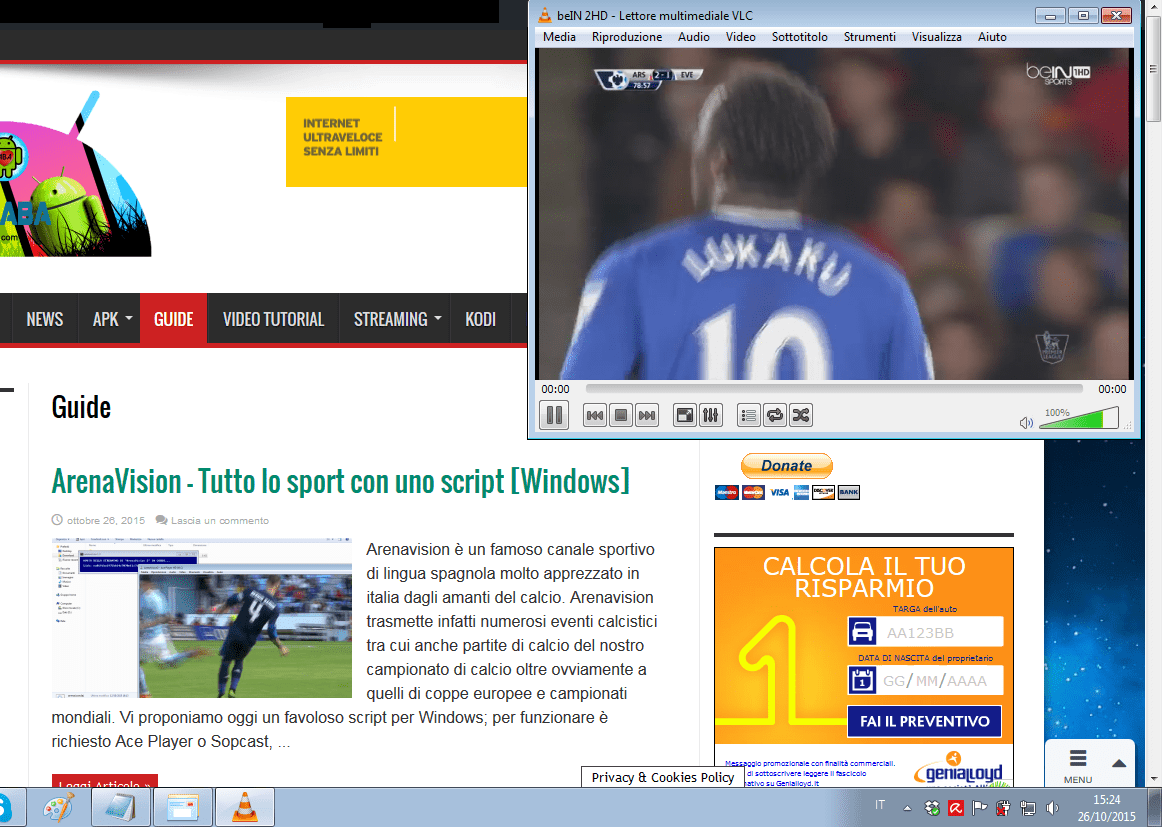Open the network connection tray icon
1162x827 pixels.
(1027, 808)
